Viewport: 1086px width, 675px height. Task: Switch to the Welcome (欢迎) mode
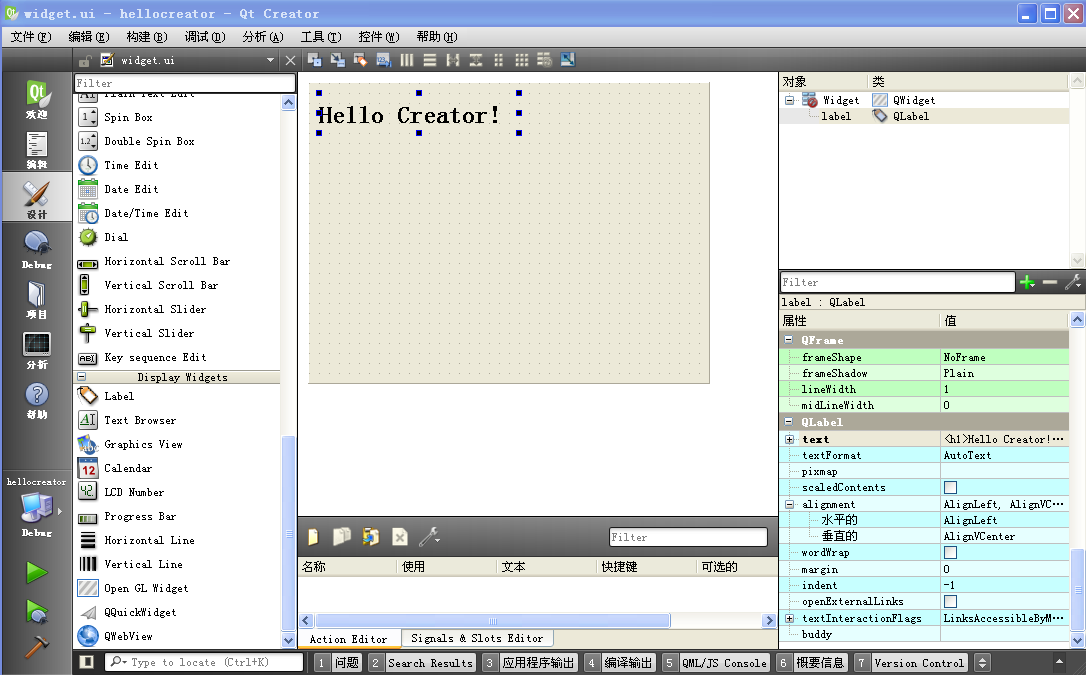pos(37,98)
